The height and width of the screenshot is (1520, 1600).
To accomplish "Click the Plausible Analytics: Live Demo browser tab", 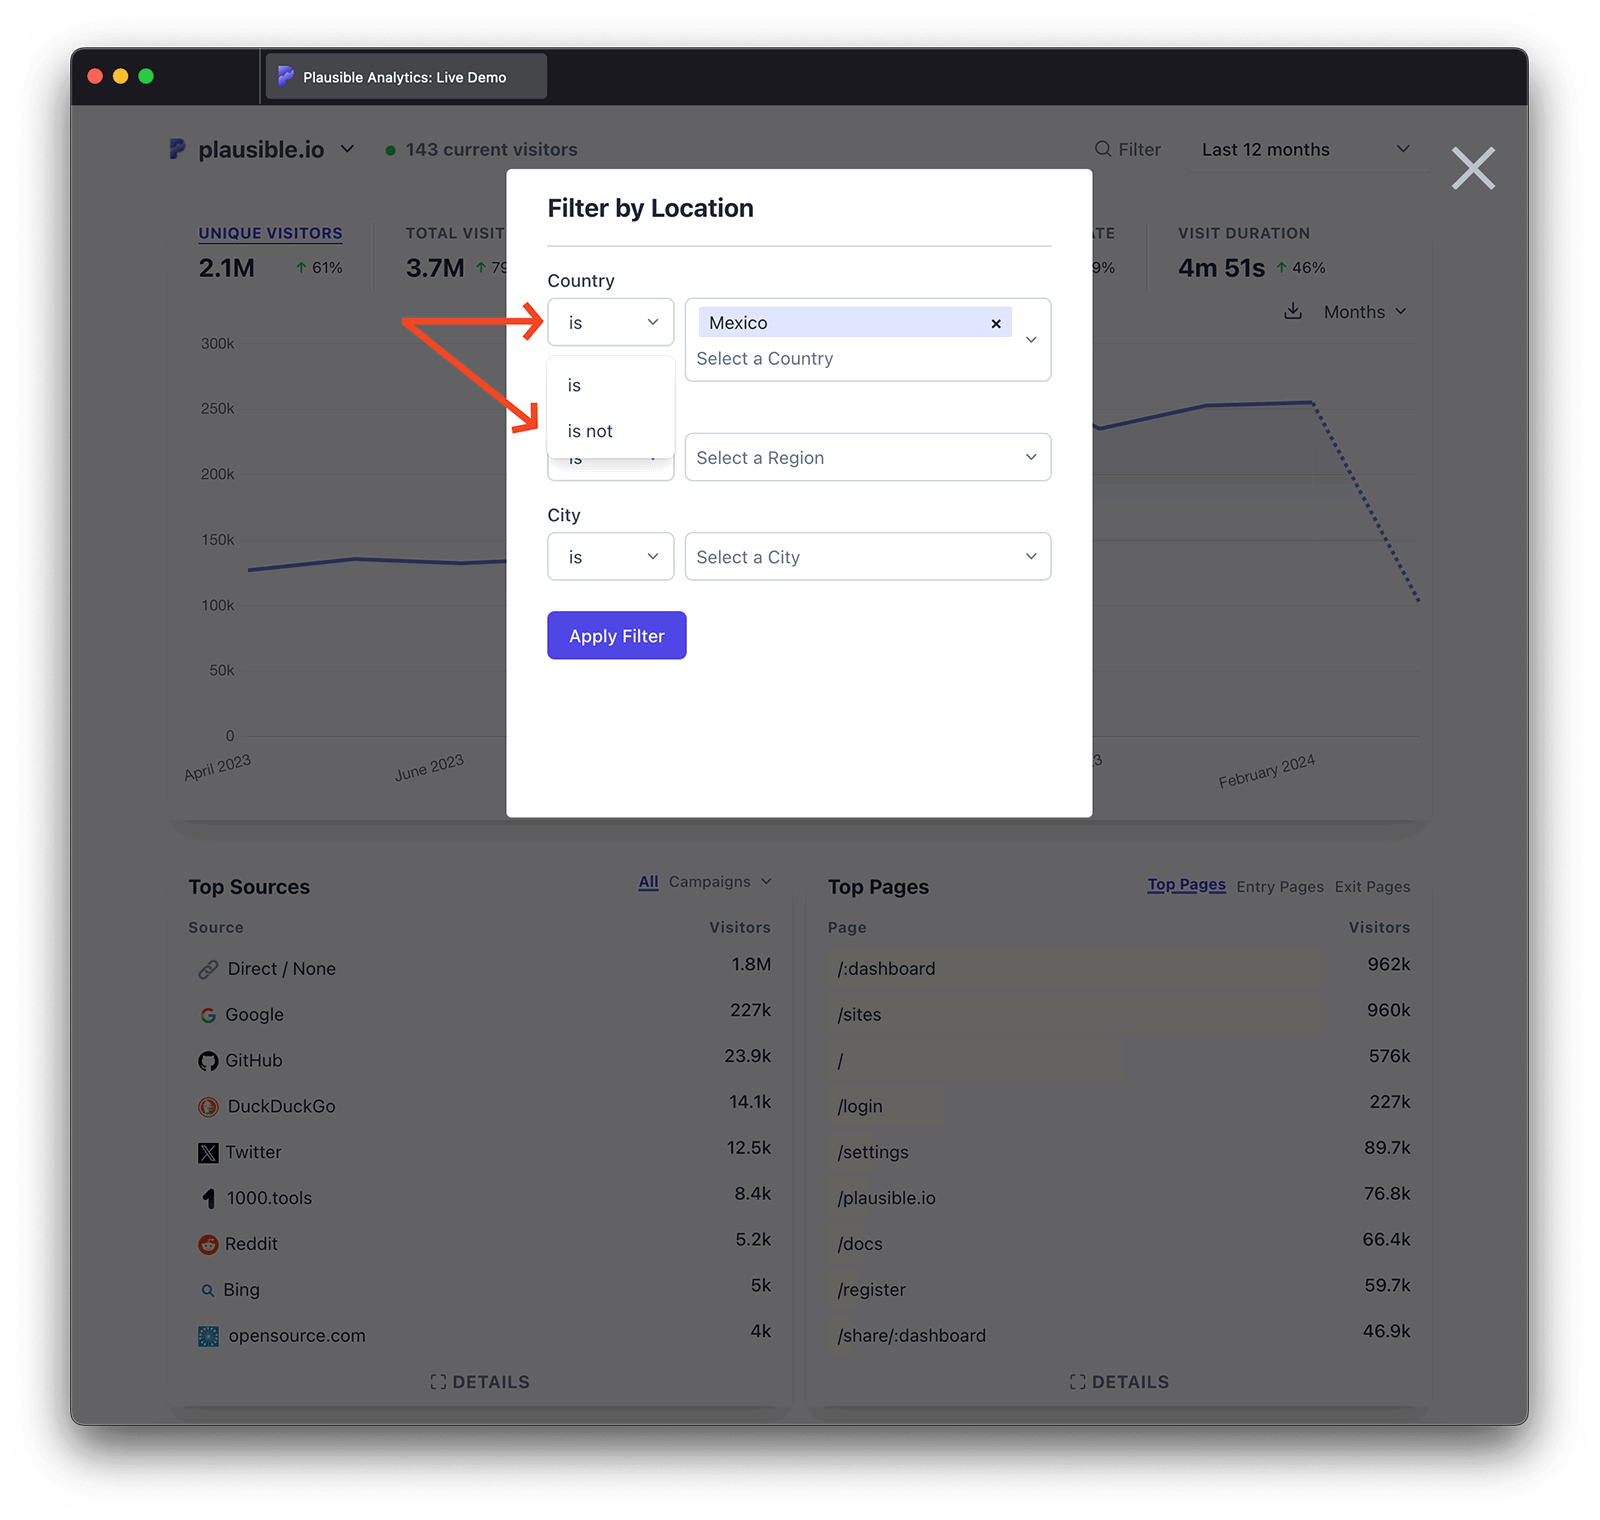I will [x=406, y=77].
